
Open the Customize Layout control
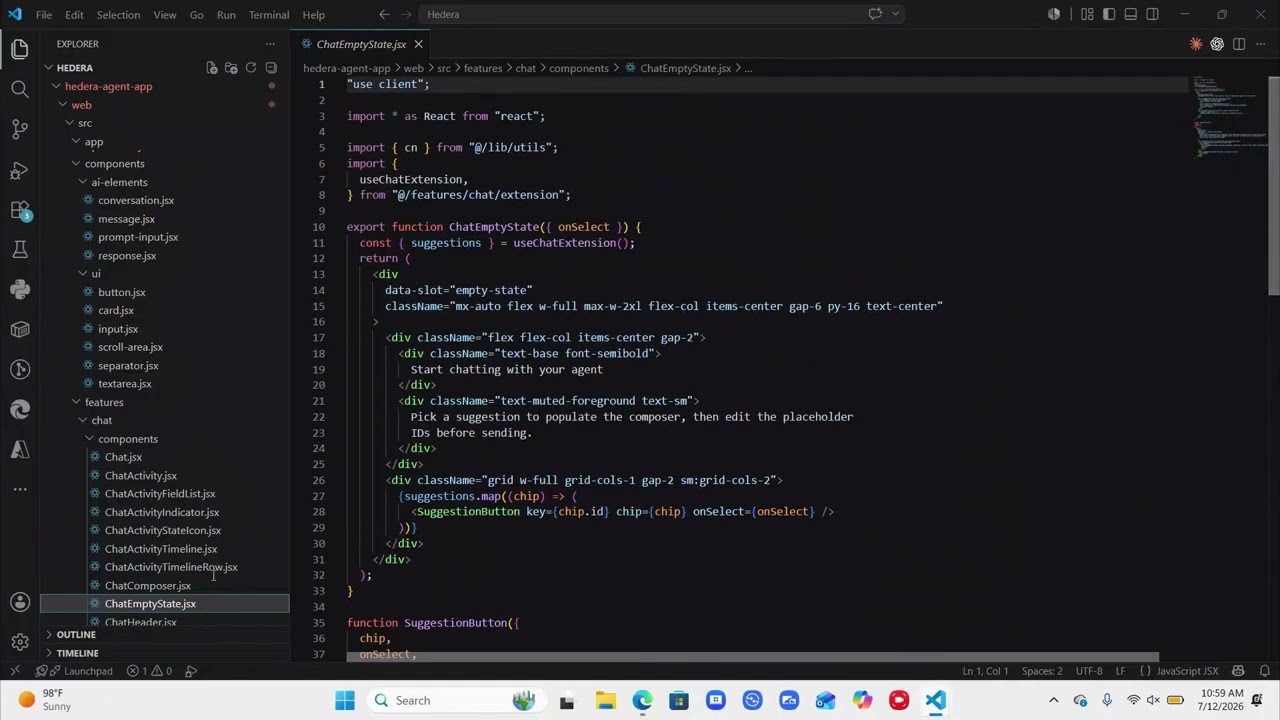coord(1087,14)
